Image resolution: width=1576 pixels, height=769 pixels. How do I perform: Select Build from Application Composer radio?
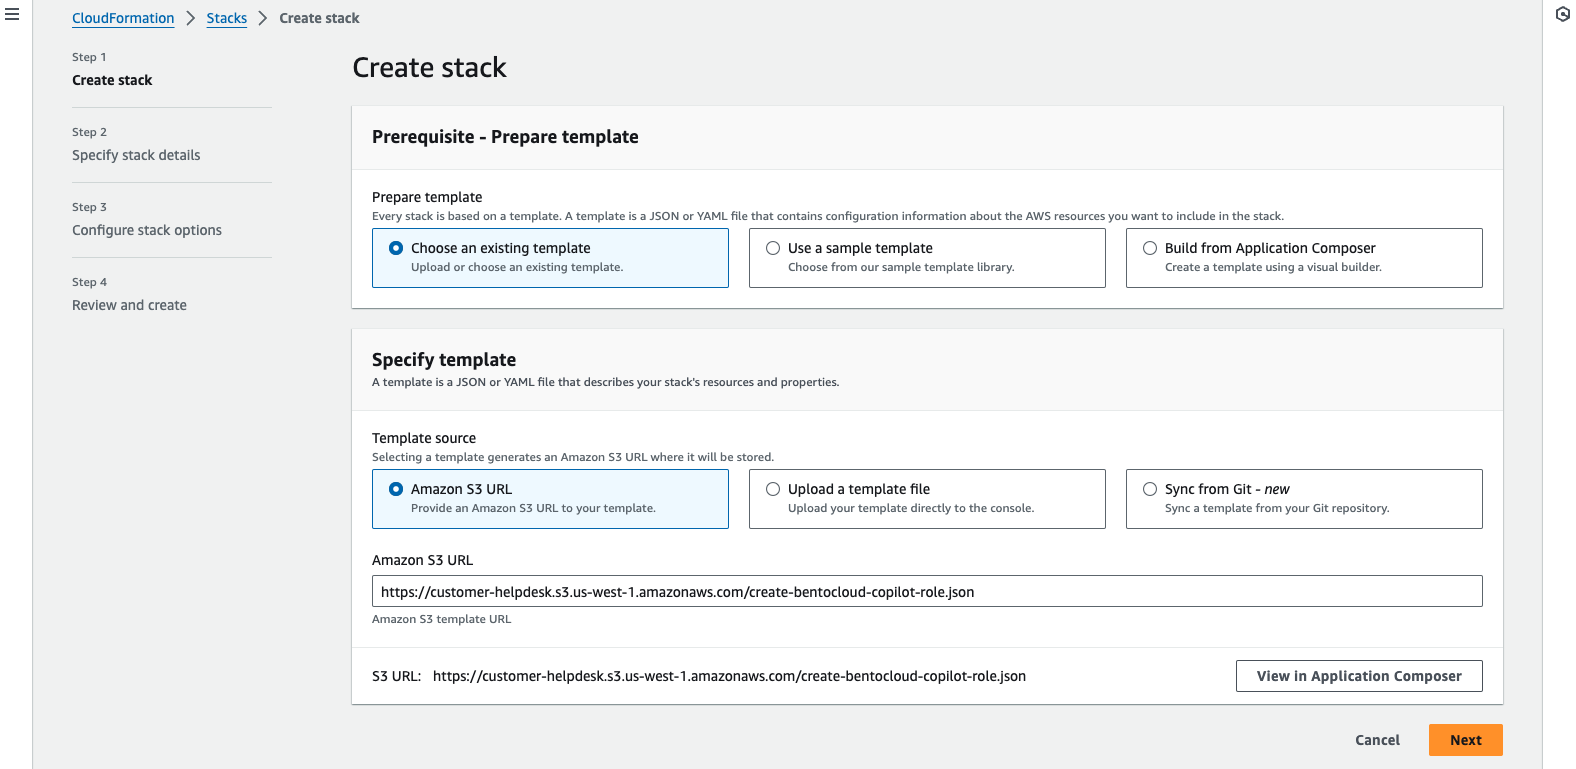coord(1150,248)
